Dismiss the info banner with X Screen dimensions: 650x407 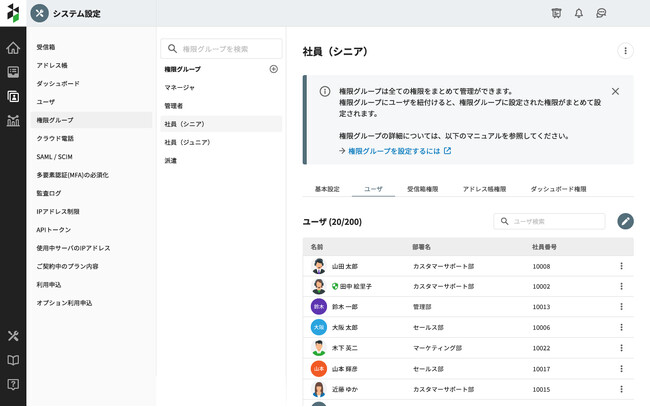click(615, 91)
